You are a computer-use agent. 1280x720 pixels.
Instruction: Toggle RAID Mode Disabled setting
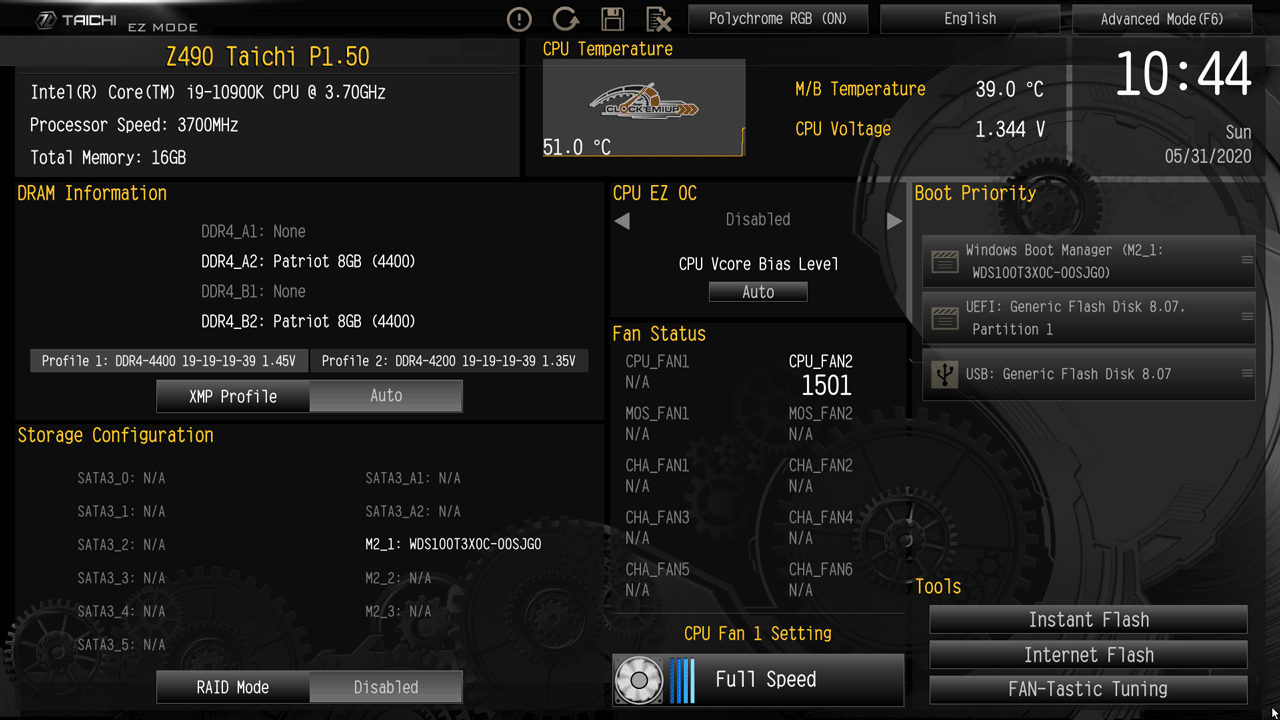(386, 687)
